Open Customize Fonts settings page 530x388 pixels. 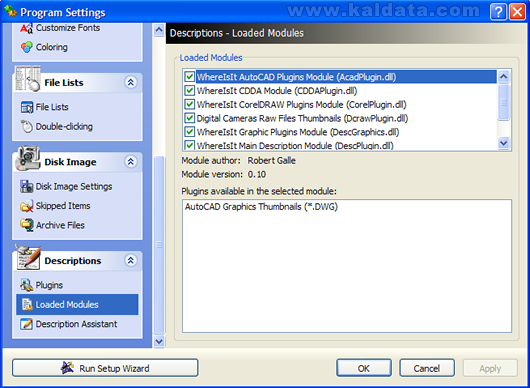68,28
